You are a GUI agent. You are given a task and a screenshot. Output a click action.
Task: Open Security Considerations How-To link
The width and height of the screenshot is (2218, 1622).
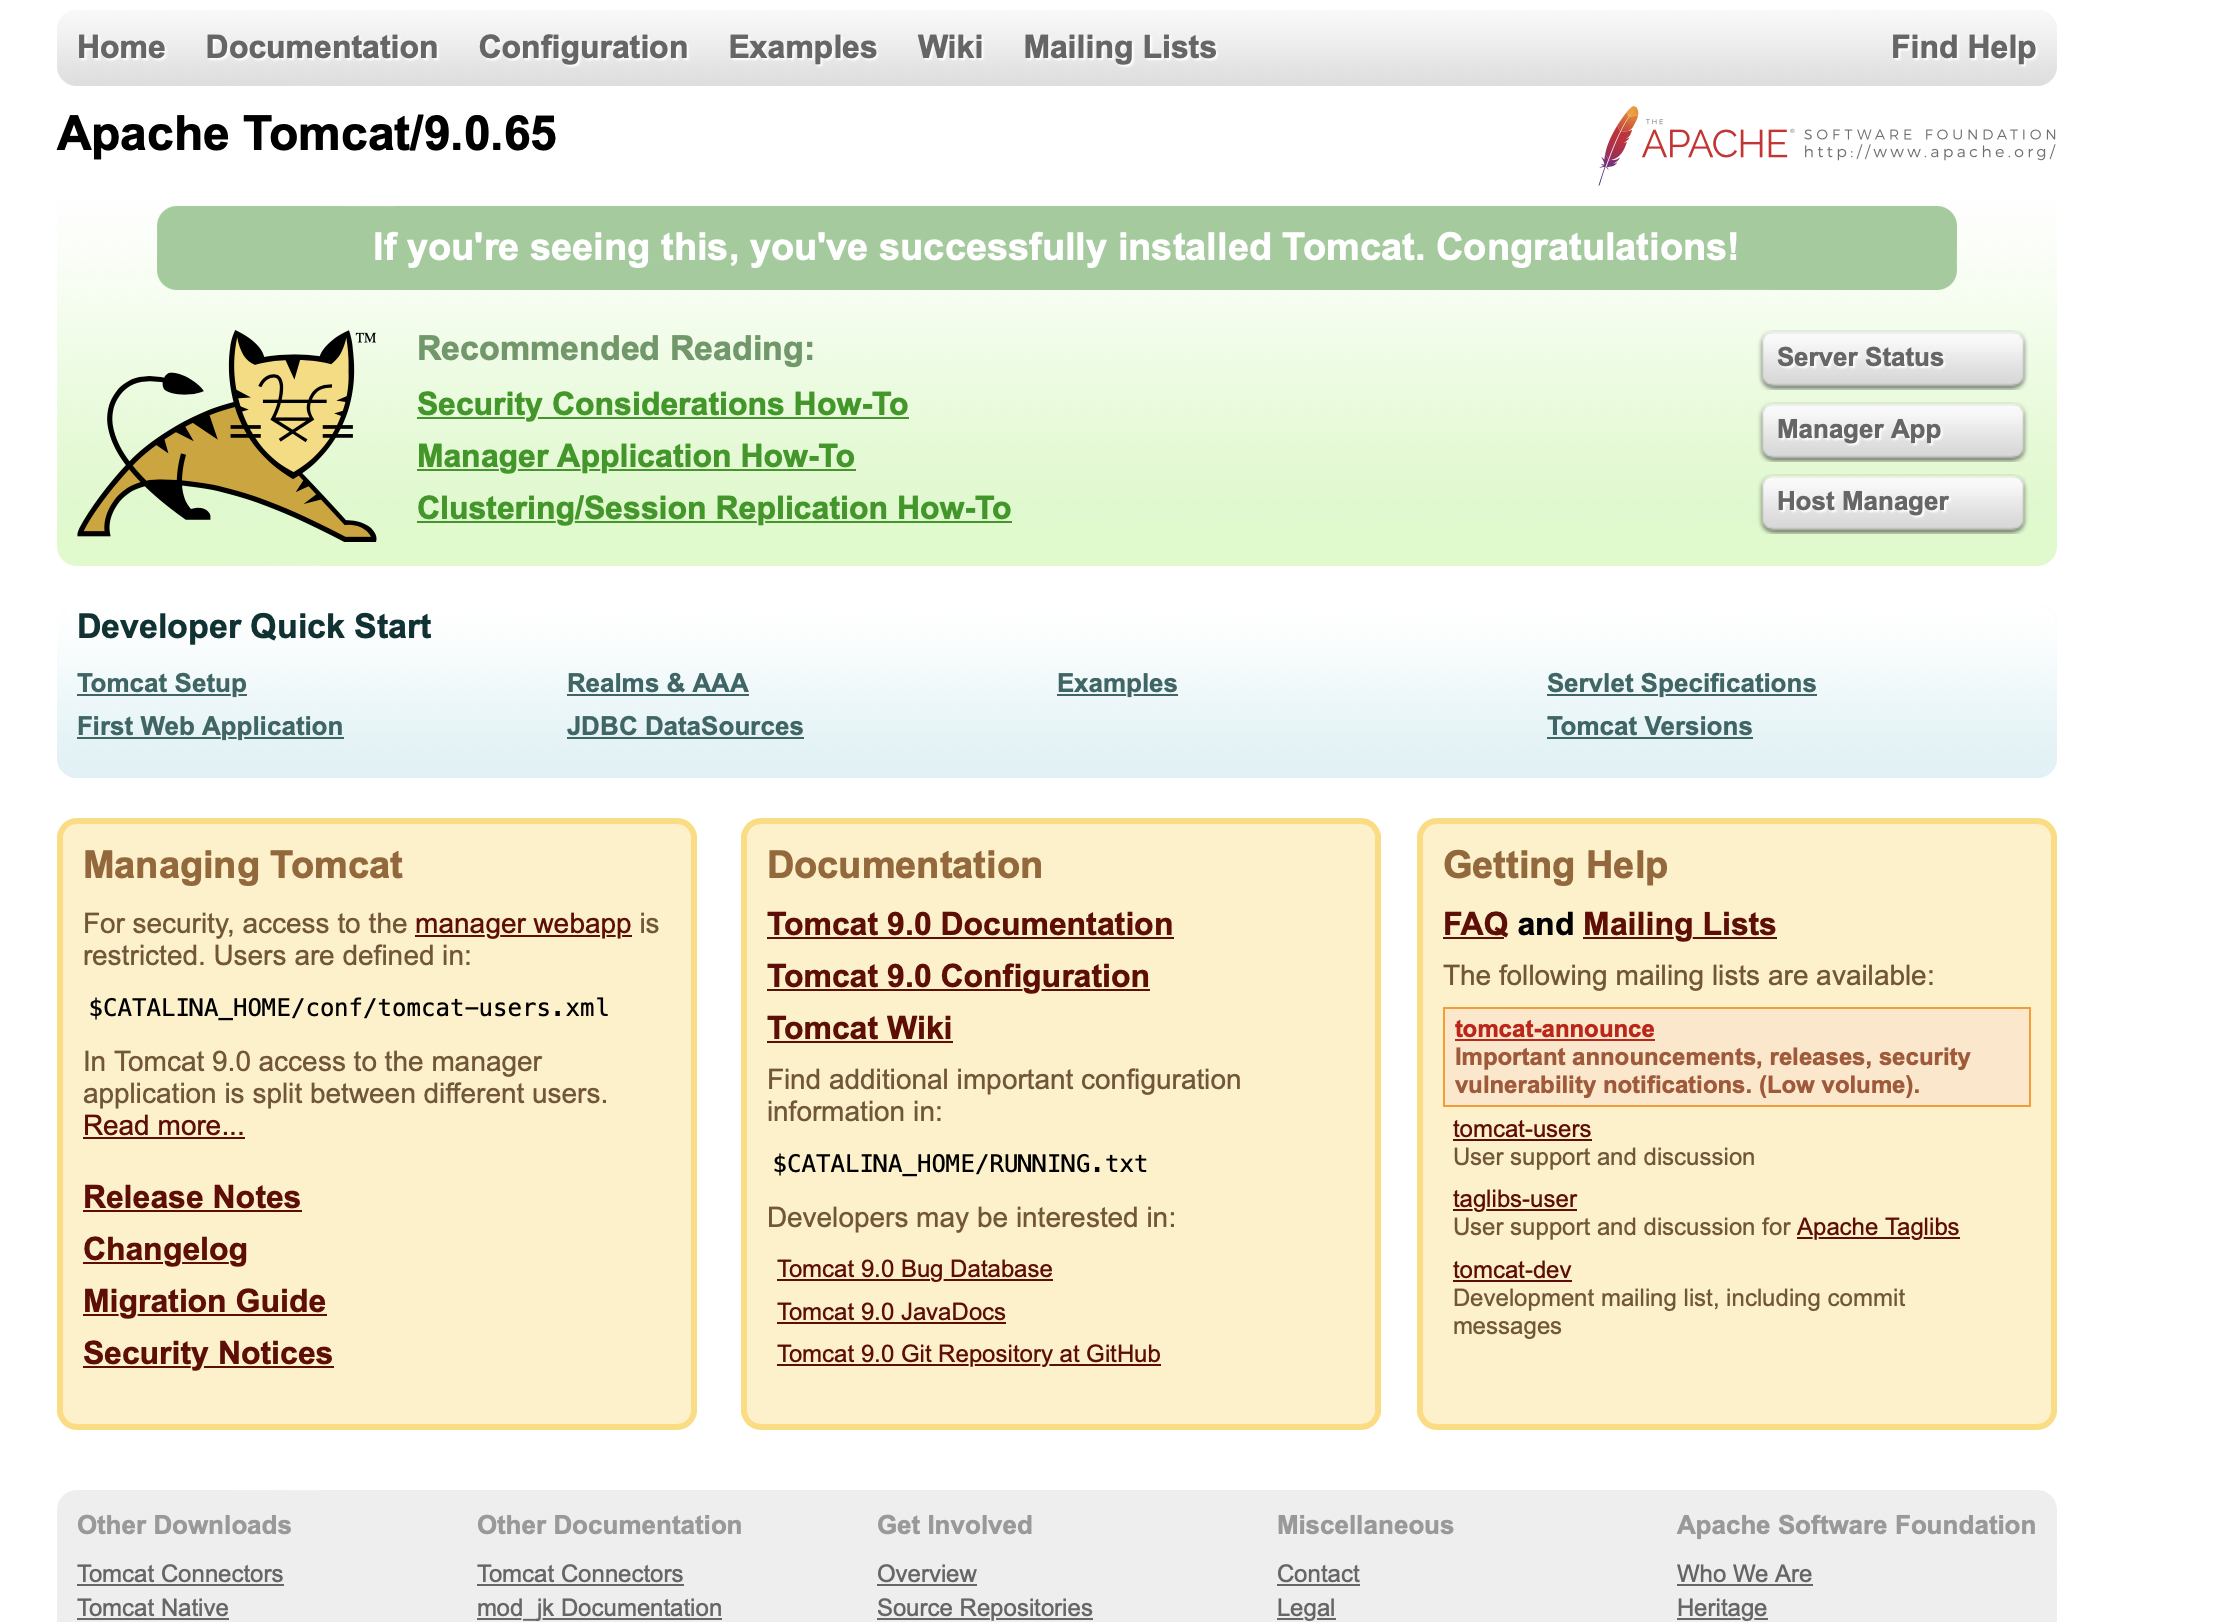662,404
